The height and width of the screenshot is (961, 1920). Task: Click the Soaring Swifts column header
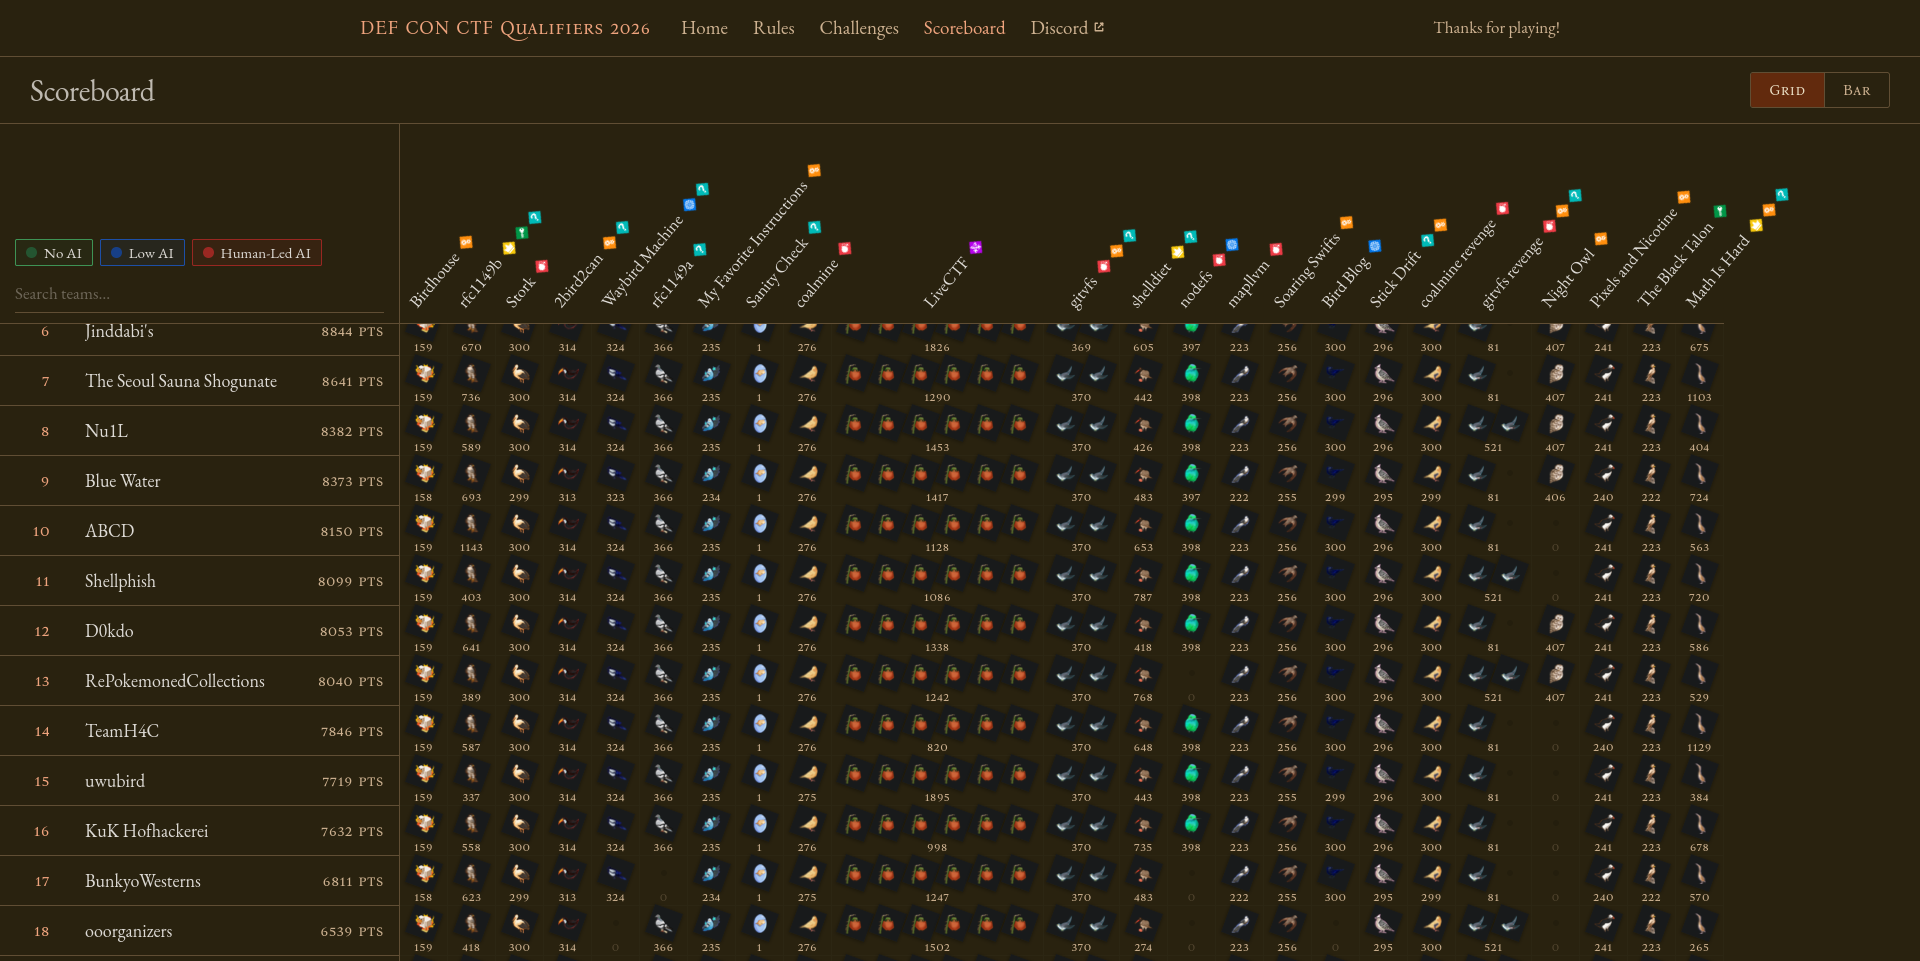tap(1307, 270)
